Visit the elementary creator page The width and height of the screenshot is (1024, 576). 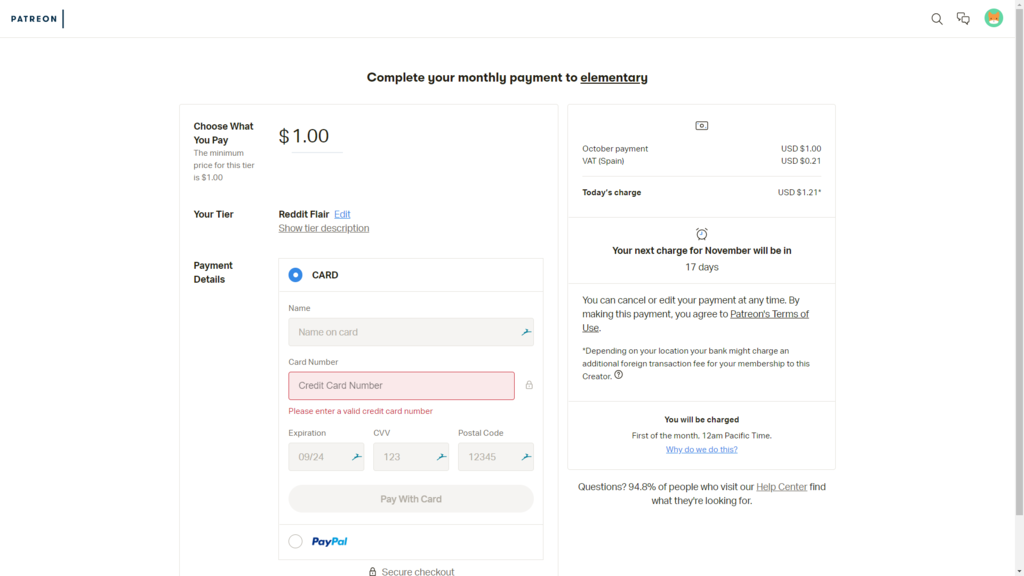click(x=614, y=77)
